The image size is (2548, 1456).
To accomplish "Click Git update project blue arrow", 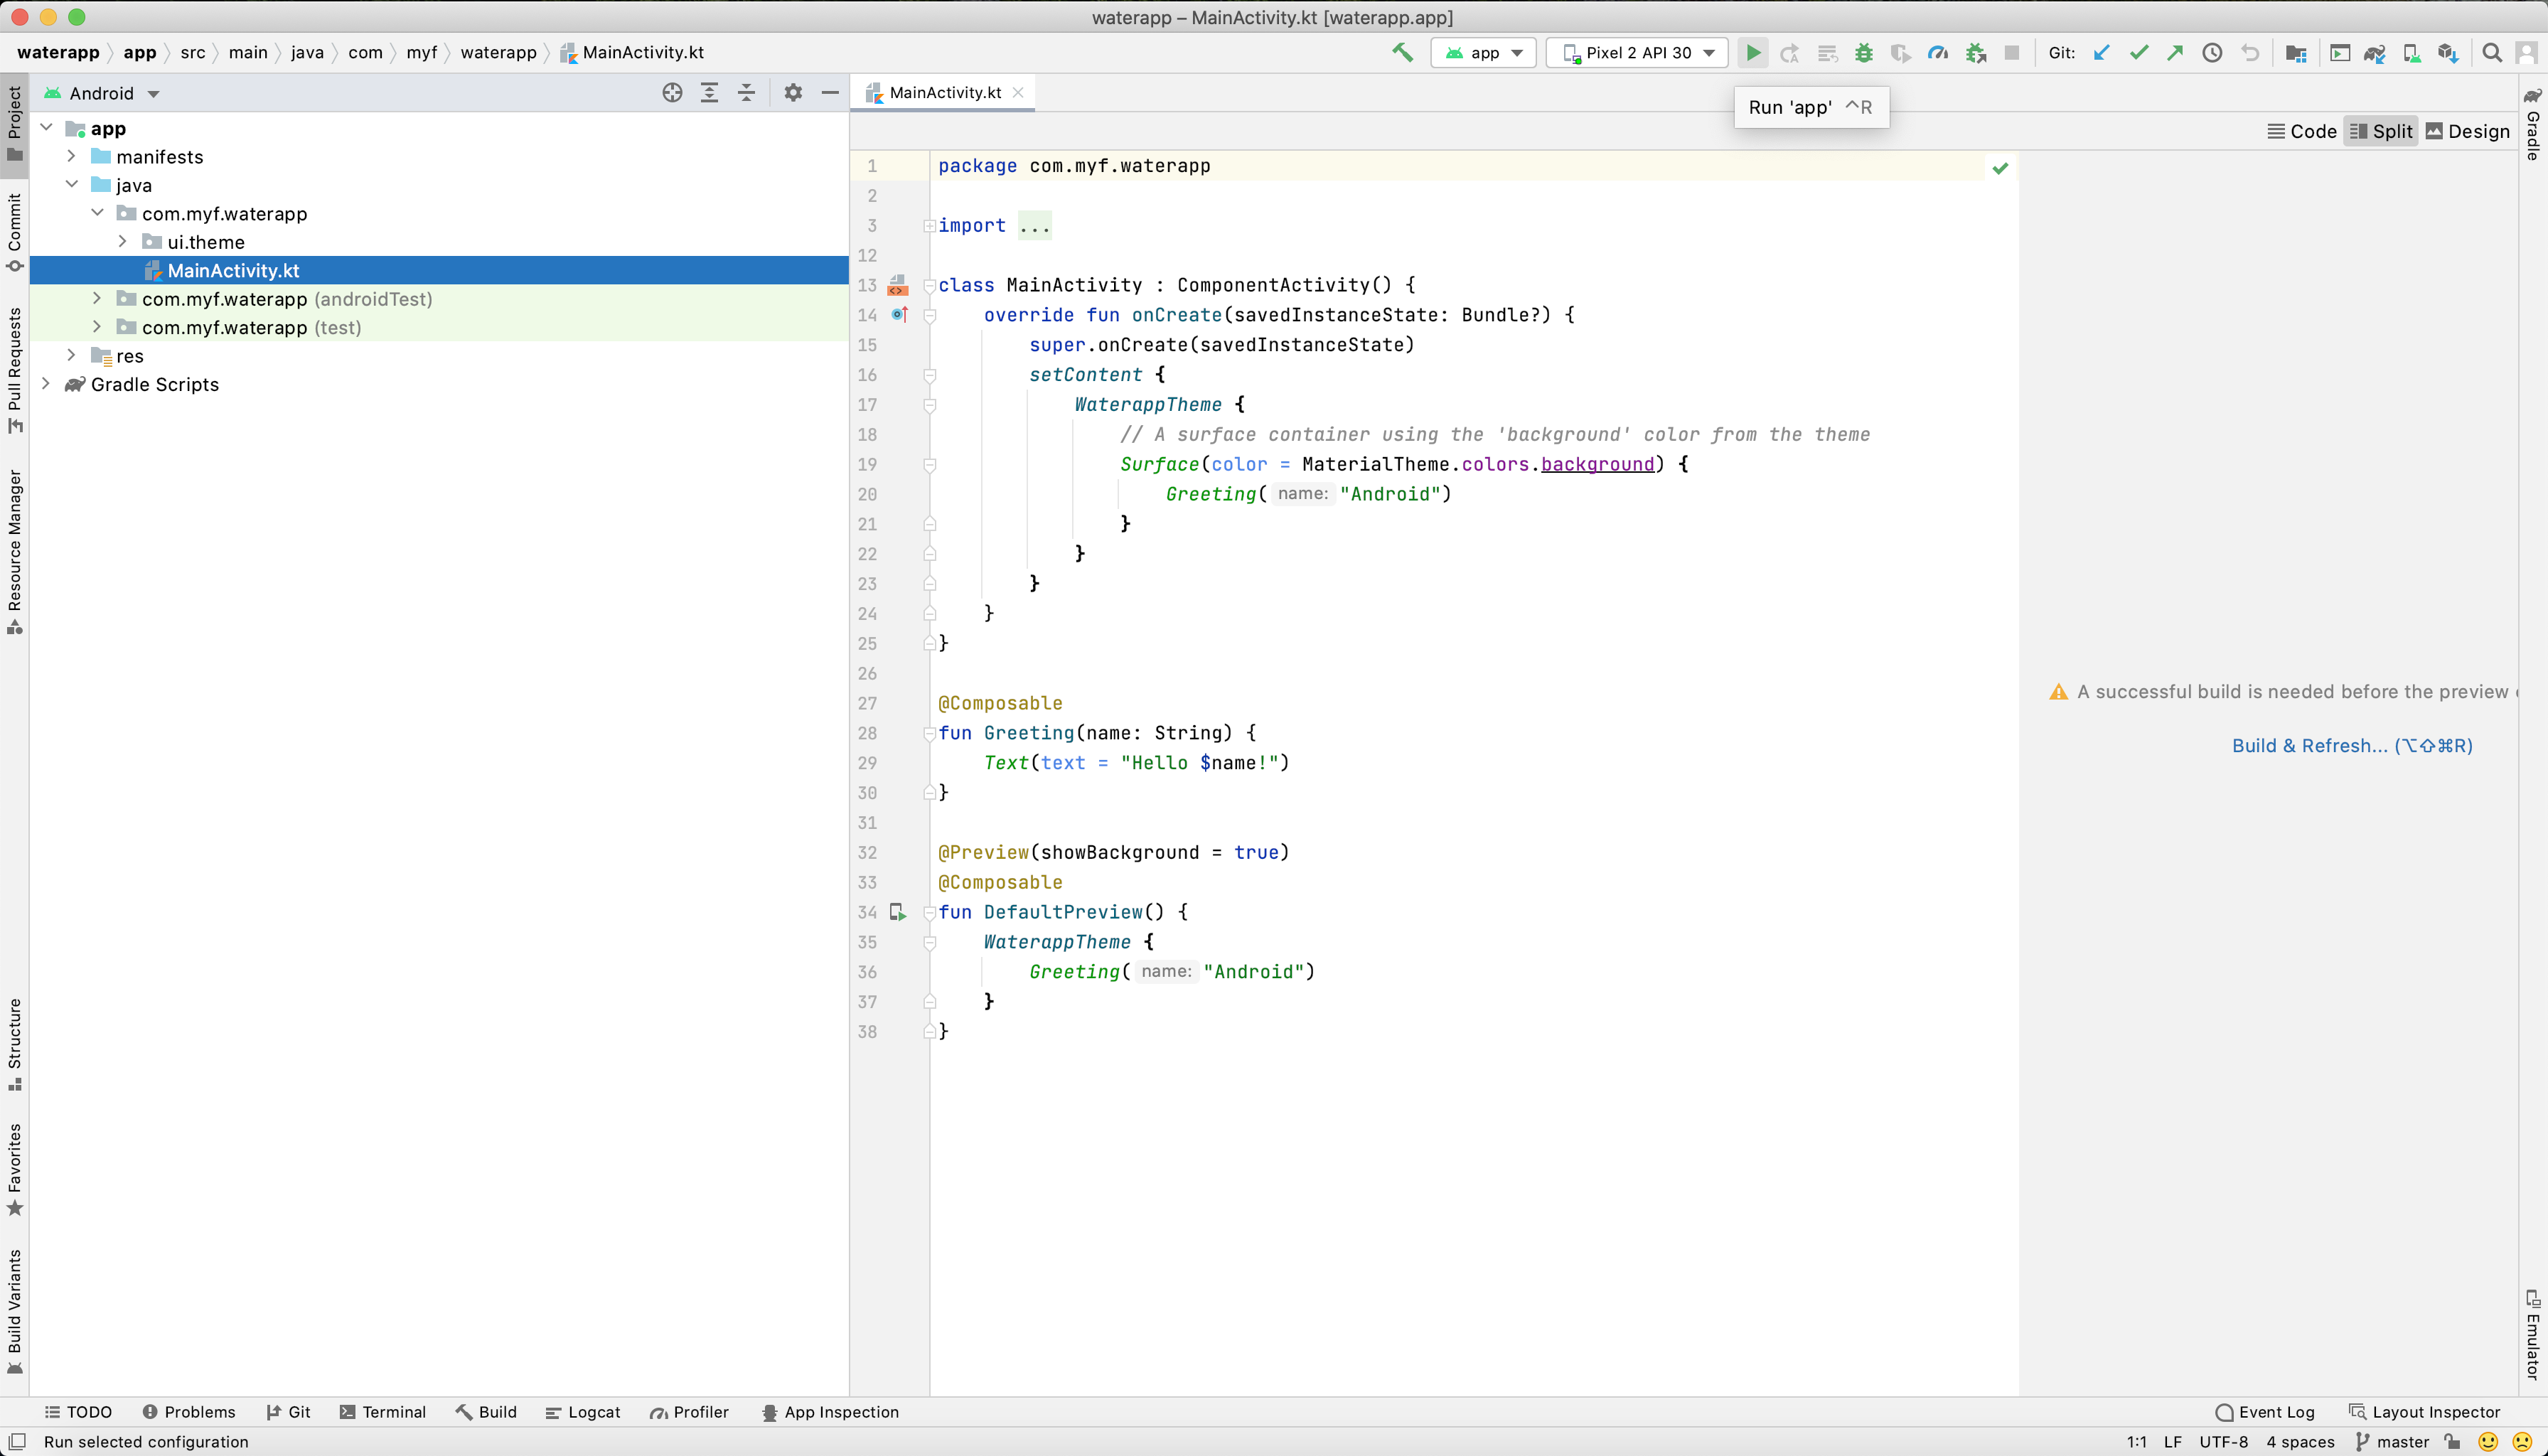I will pos(2101,52).
